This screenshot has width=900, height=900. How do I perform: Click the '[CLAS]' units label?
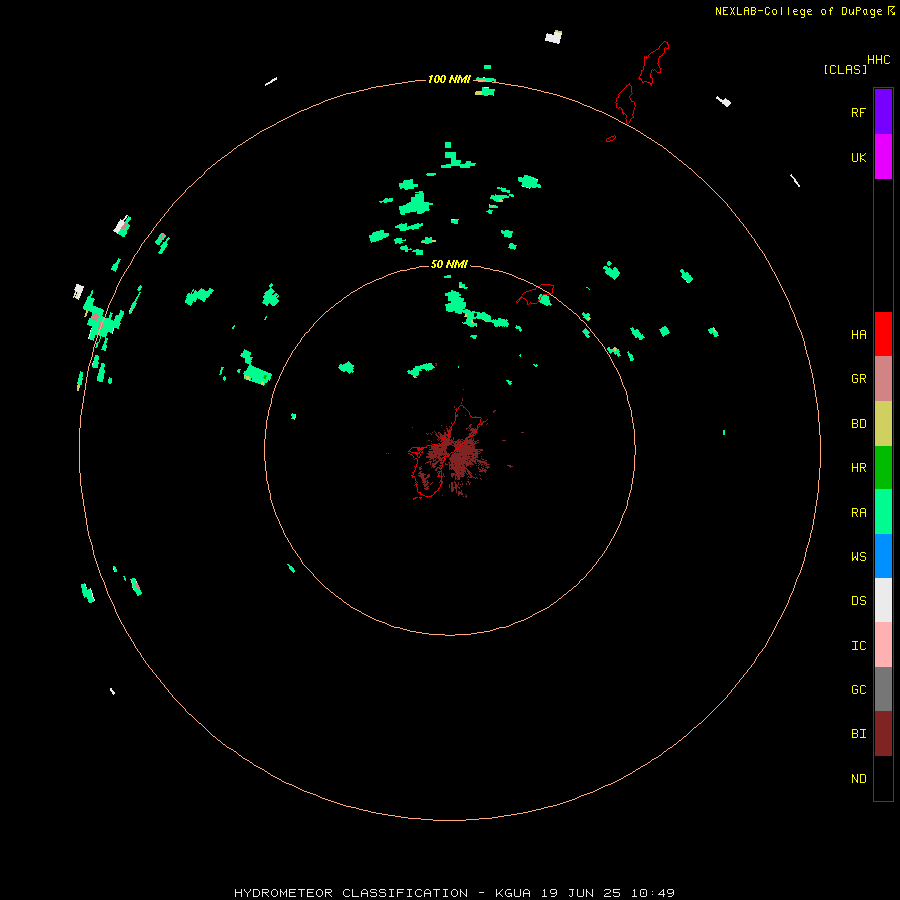point(845,69)
